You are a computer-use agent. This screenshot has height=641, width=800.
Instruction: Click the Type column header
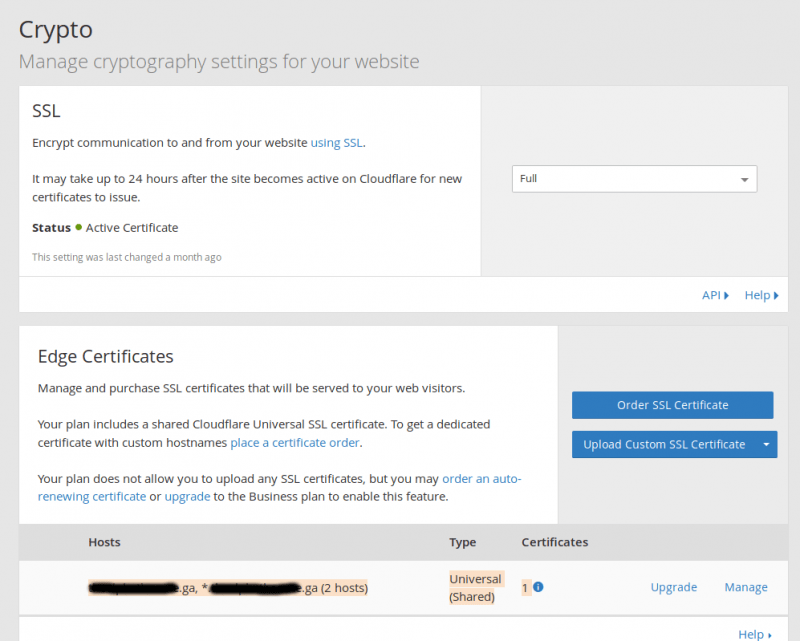pyautogui.click(x=463, y=542)
